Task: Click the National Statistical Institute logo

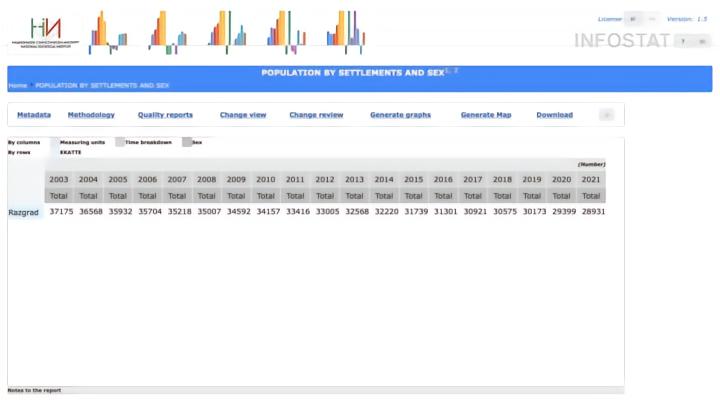Action: coord(45,33)
